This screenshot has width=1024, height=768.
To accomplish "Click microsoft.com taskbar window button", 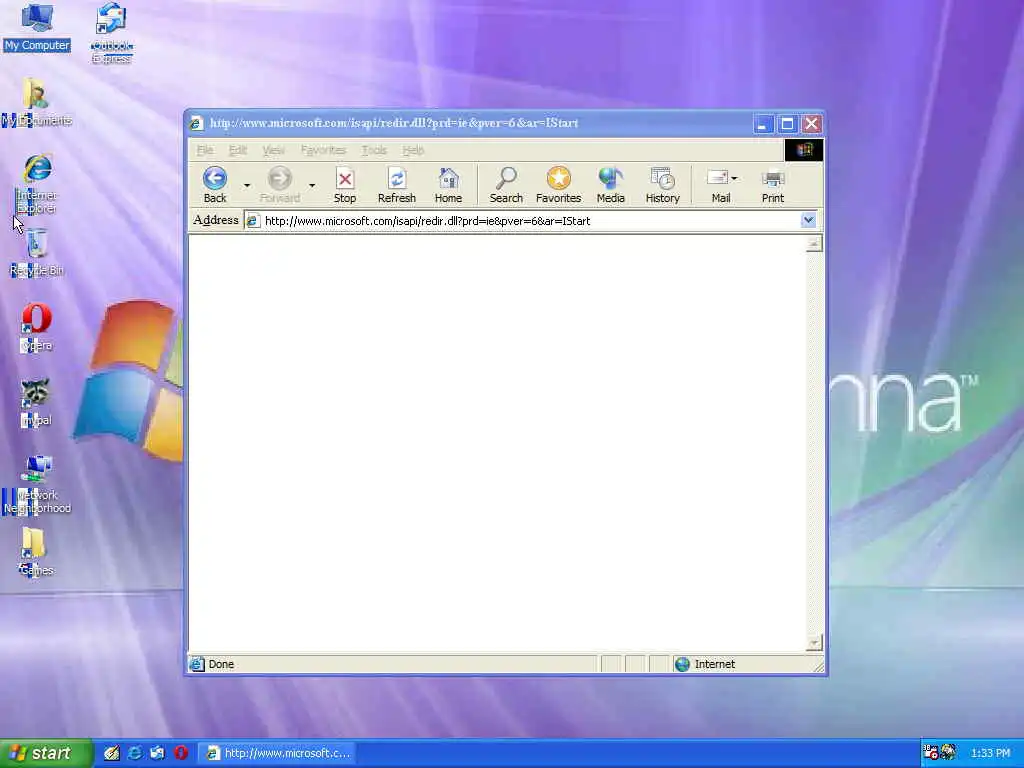I will pos(277,753).
